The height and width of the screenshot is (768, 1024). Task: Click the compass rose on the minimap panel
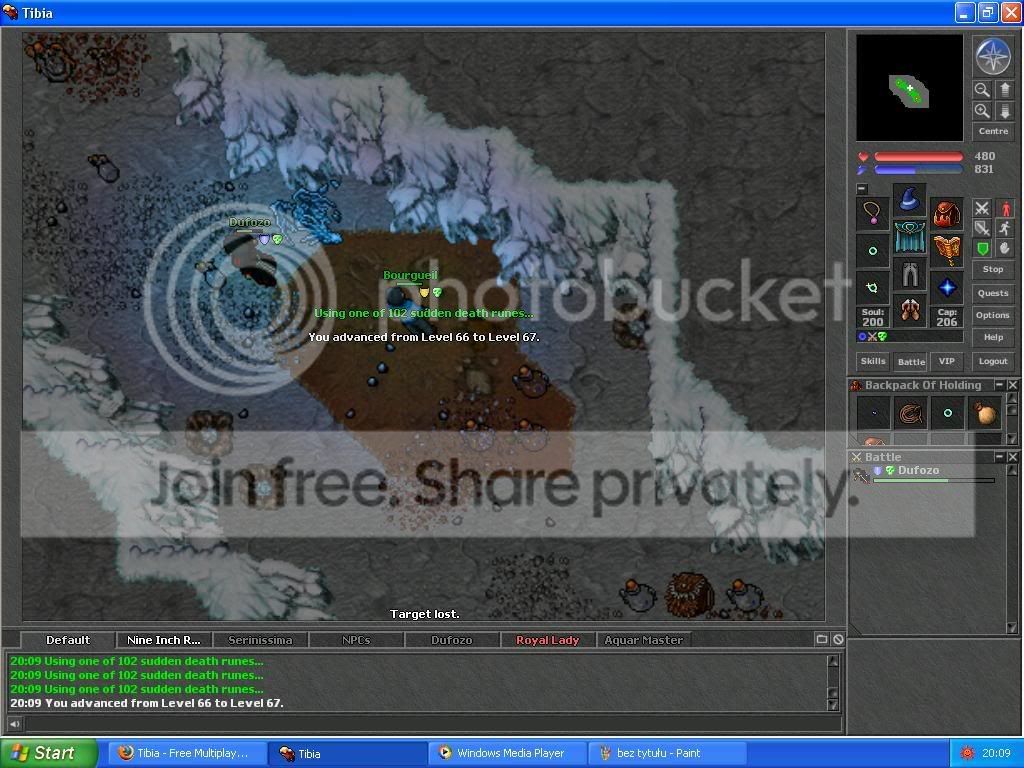(x=993, y=56)
